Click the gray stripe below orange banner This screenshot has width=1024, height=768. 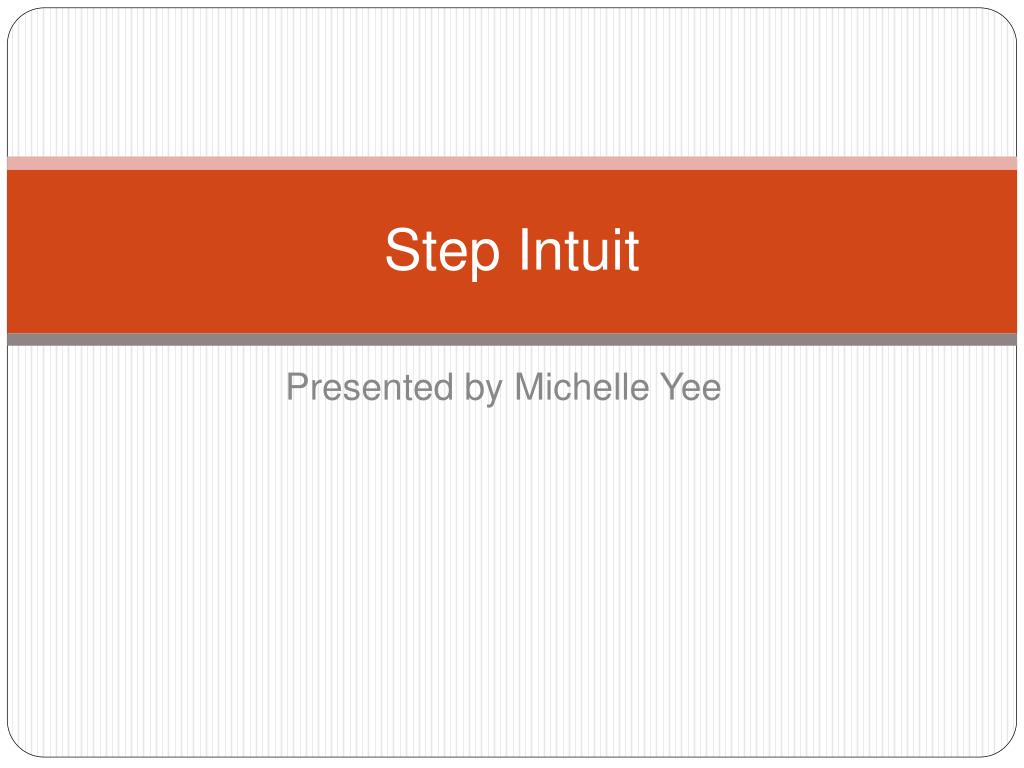[512, 340]
